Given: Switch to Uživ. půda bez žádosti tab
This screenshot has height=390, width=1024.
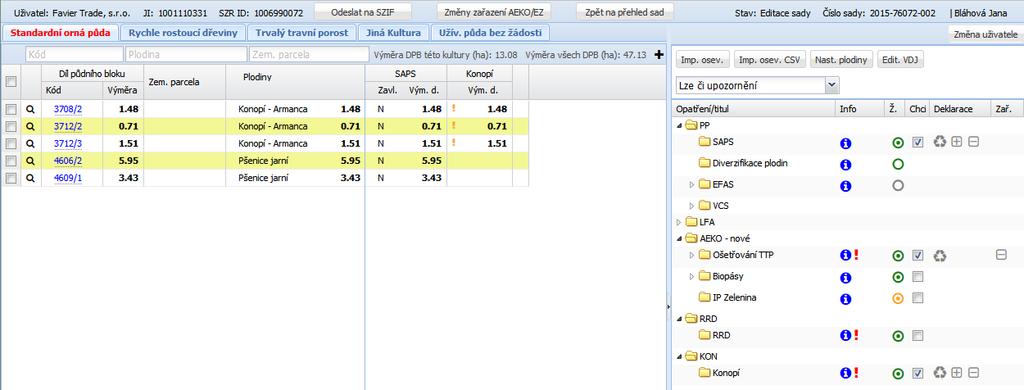Looking at the screenshot, I should (490, 33).
